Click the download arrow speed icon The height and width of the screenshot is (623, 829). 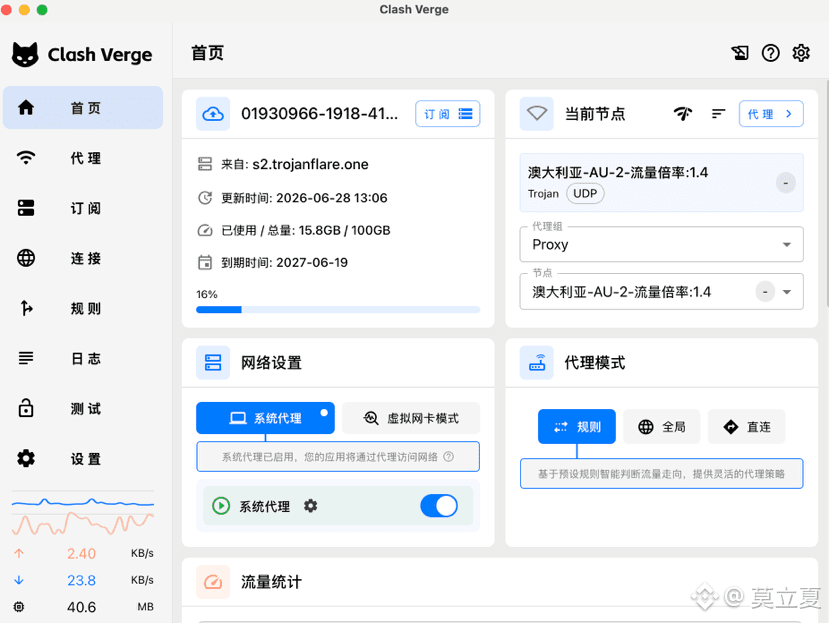point(19,580)
